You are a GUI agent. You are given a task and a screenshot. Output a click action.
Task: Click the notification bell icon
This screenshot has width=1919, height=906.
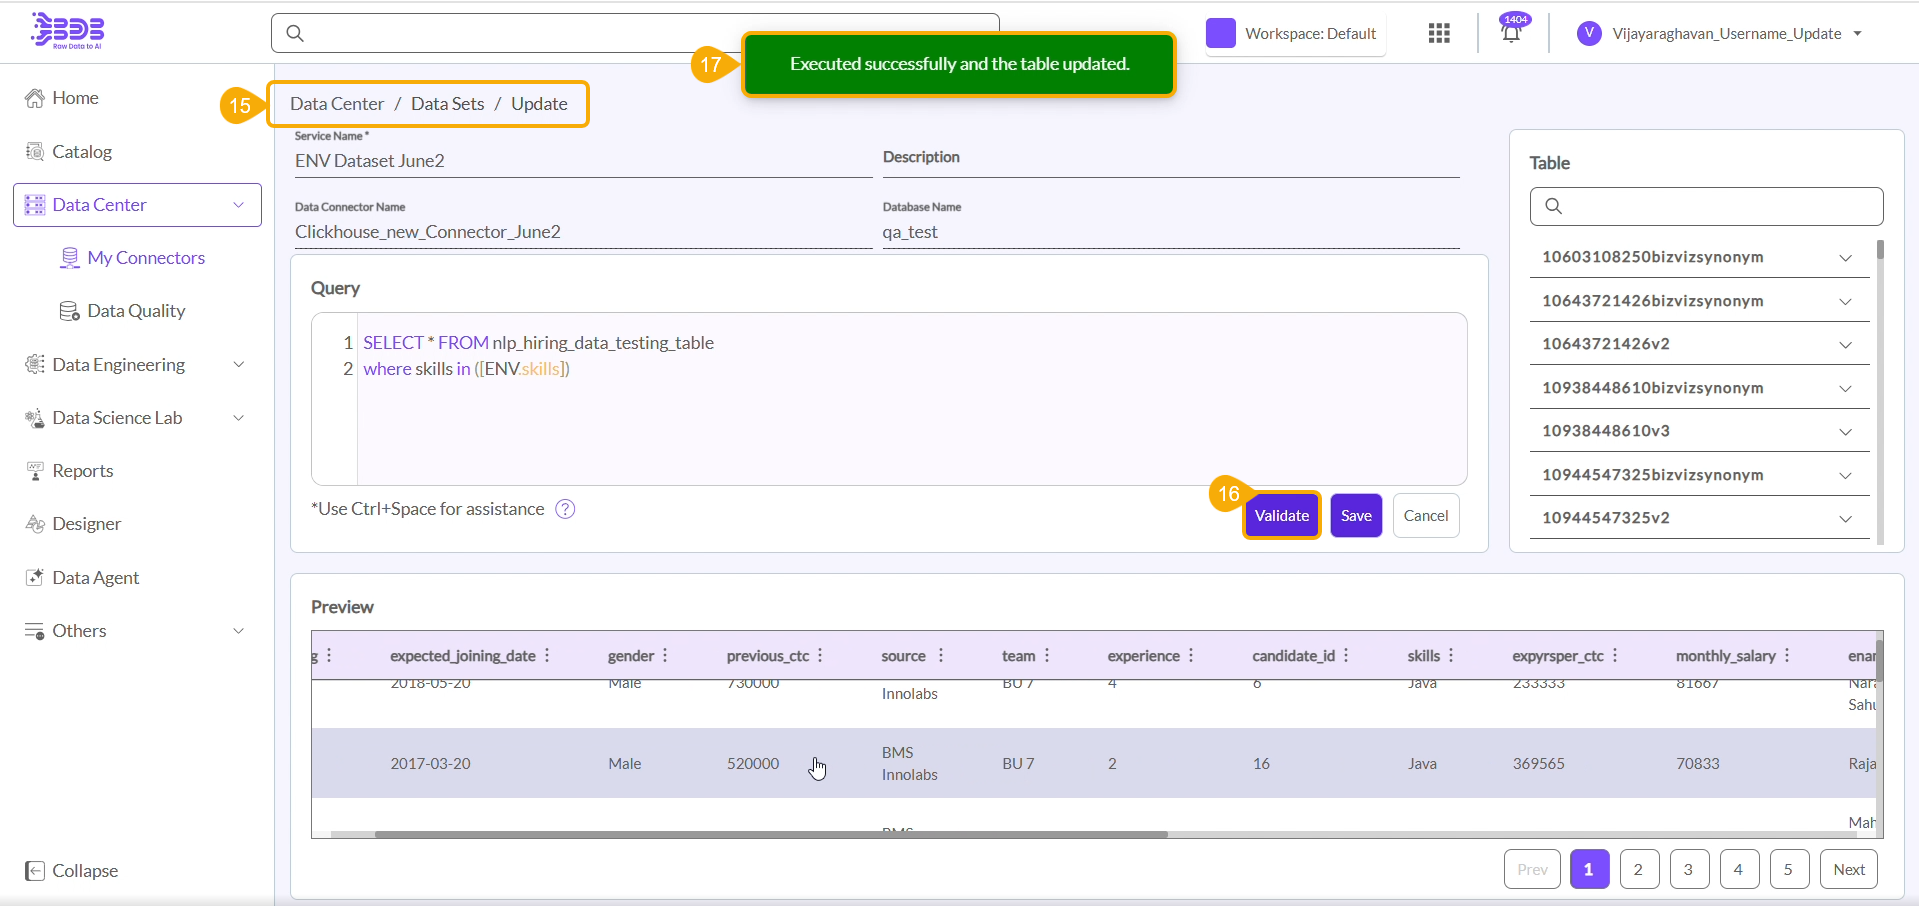[x=1511, y=33]
